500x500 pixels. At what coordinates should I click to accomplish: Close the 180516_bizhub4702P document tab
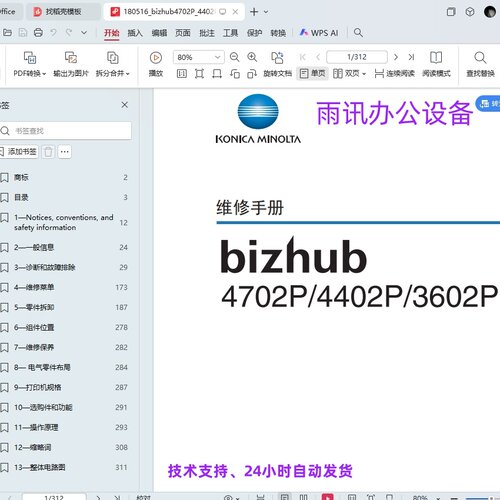(x=235, y=12)
